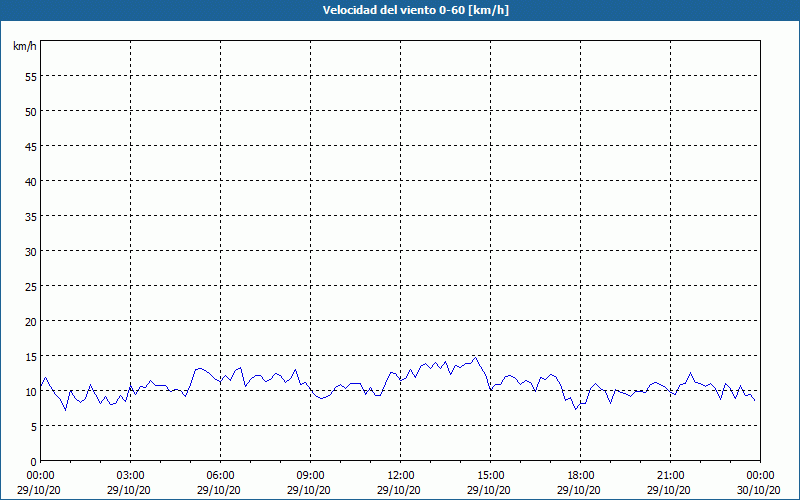Click the 21:00 time axis label
Viewport: 800px width, 500px height.
coord(670,475)
